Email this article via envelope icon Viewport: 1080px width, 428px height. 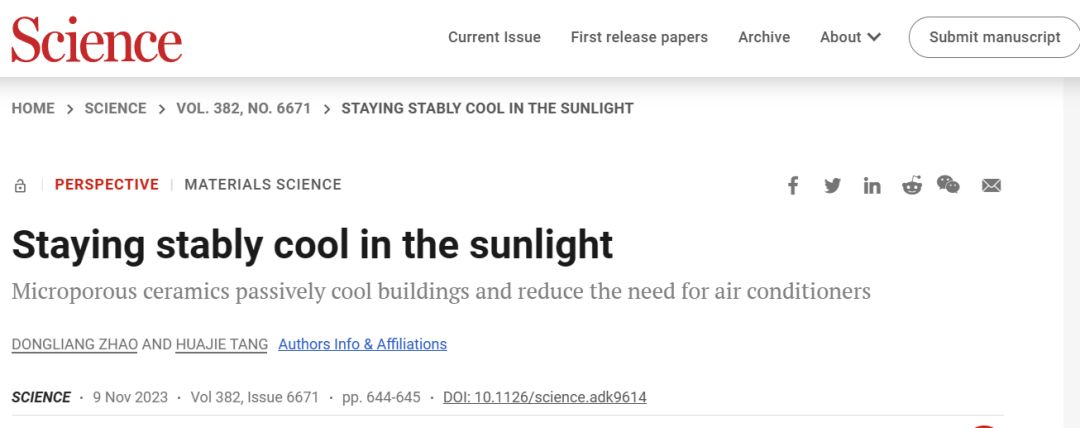click(x=991, y=185)
